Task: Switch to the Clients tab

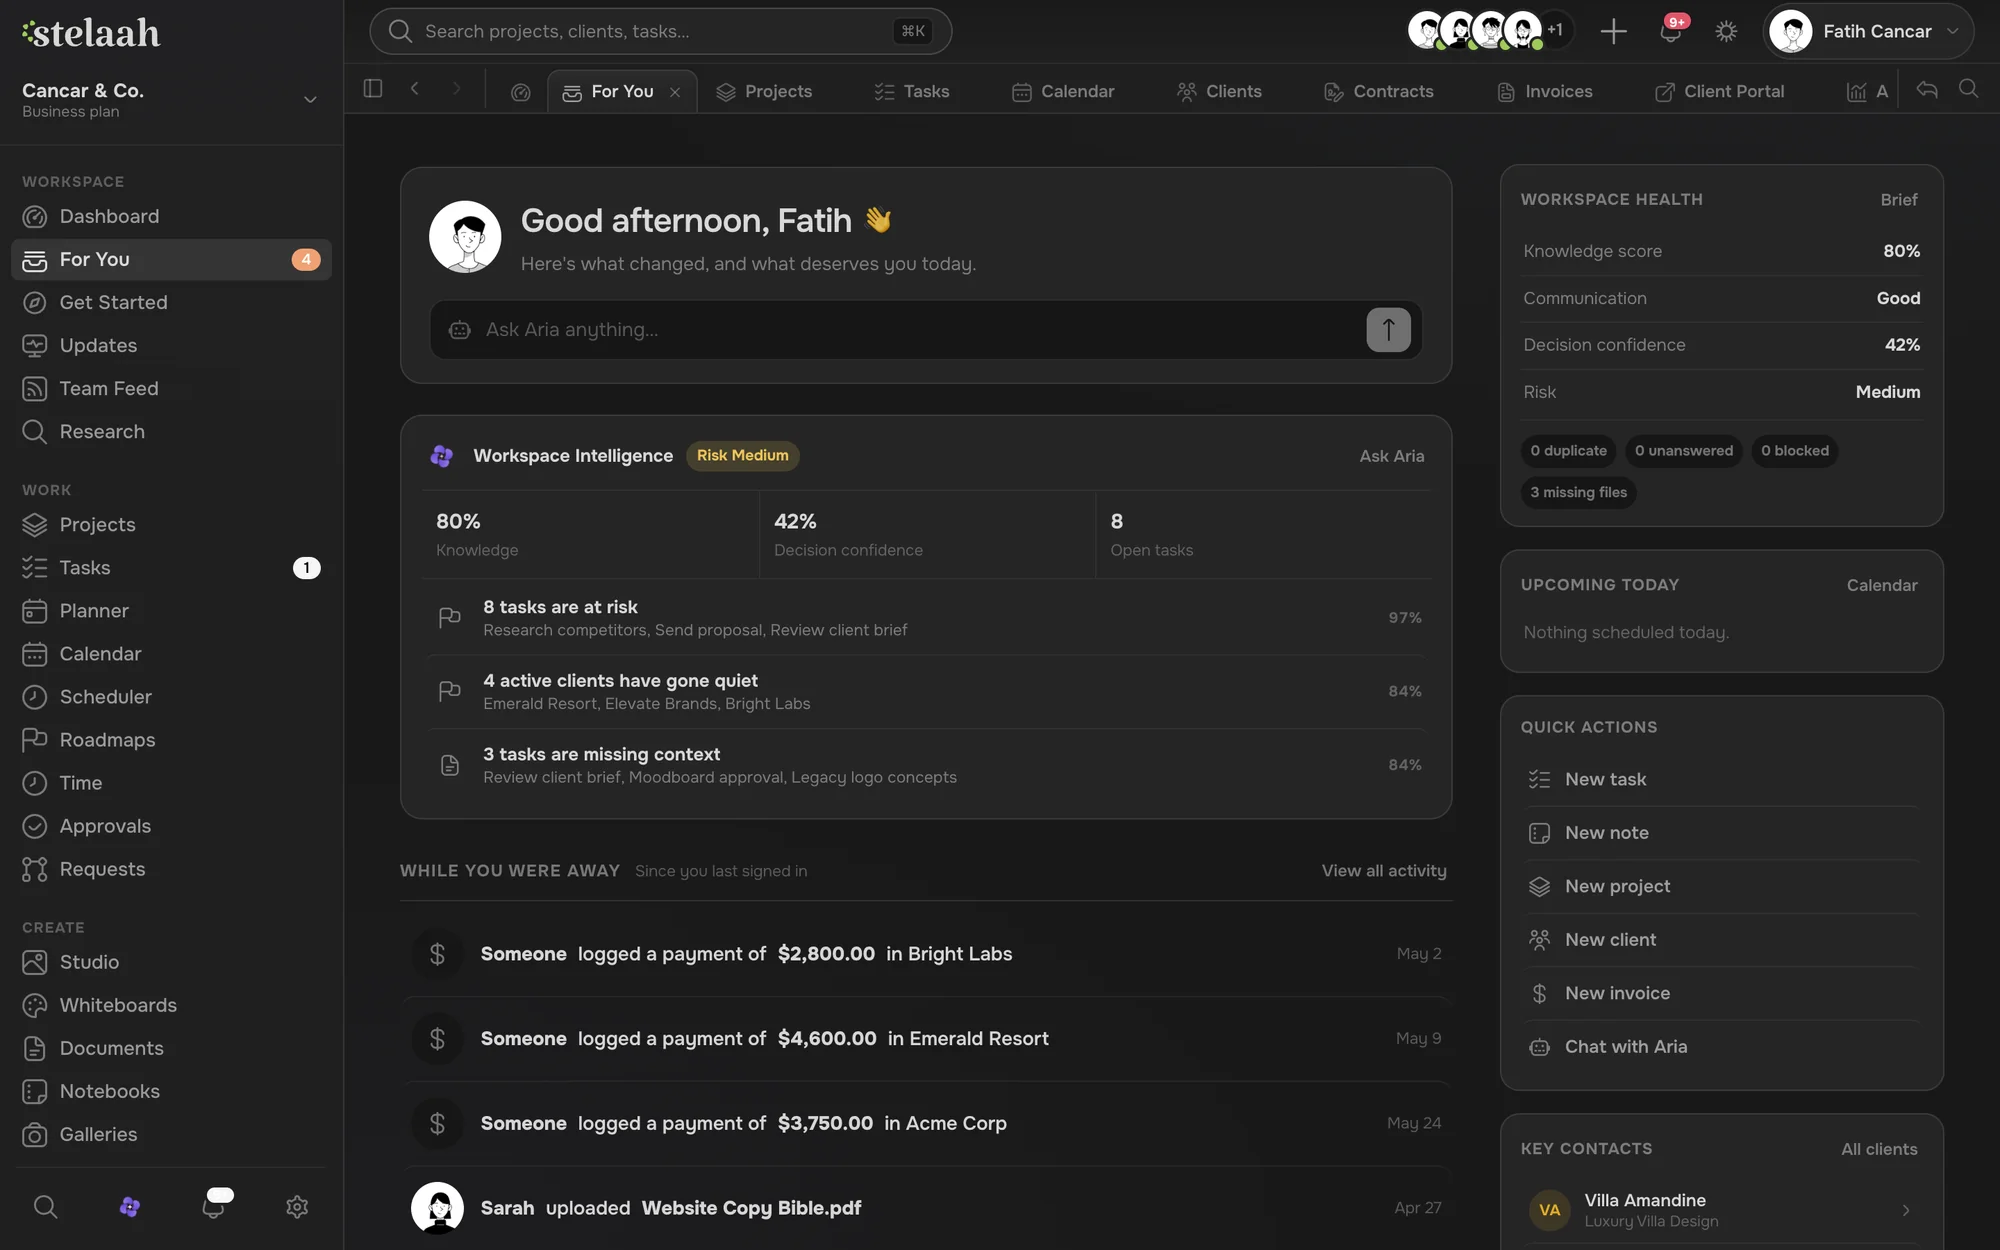Action: click(1219, 91)
